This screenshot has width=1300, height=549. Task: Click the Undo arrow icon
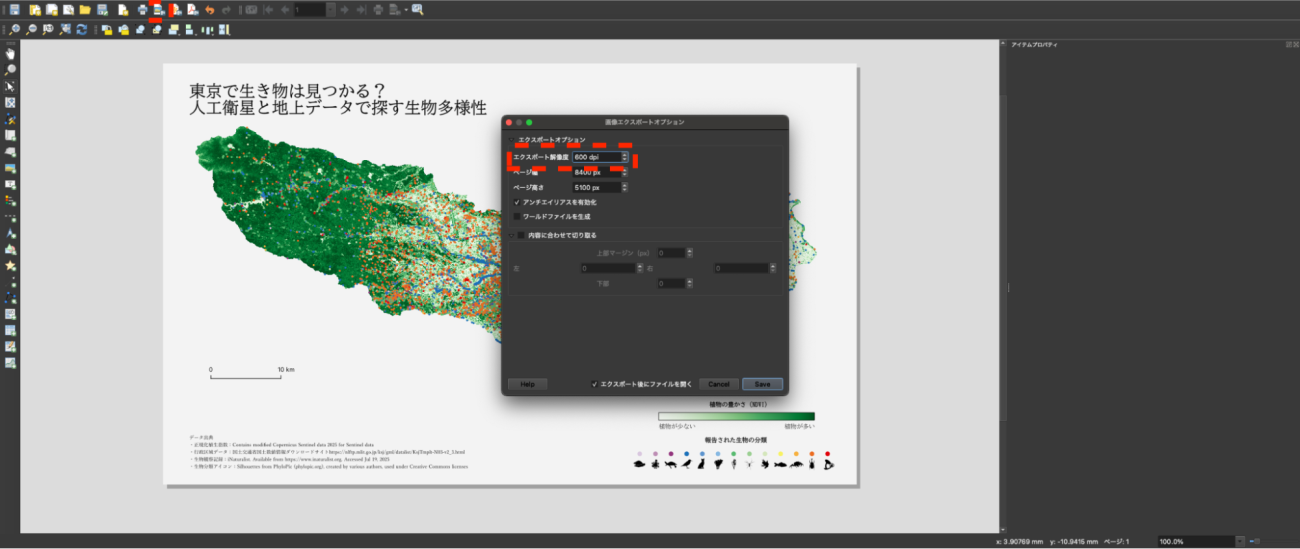[x=209, y=9]
